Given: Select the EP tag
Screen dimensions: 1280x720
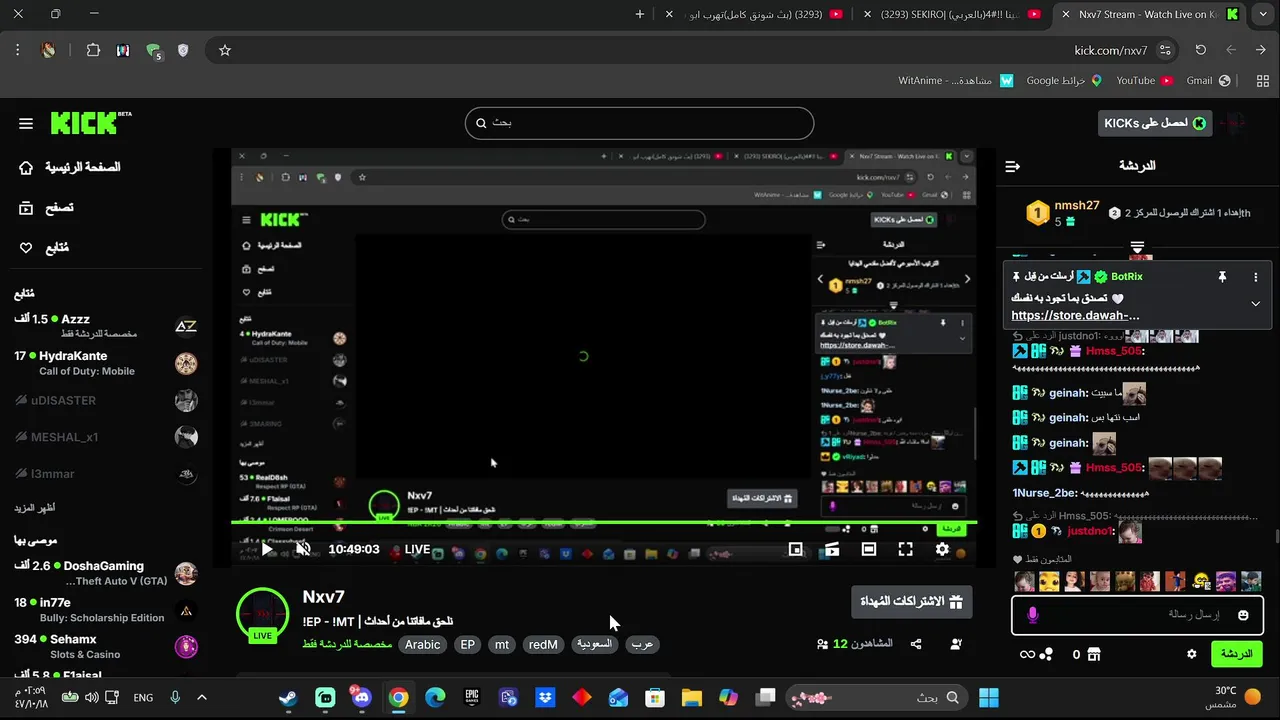Looking at the screenshot, I should point(467,645).
